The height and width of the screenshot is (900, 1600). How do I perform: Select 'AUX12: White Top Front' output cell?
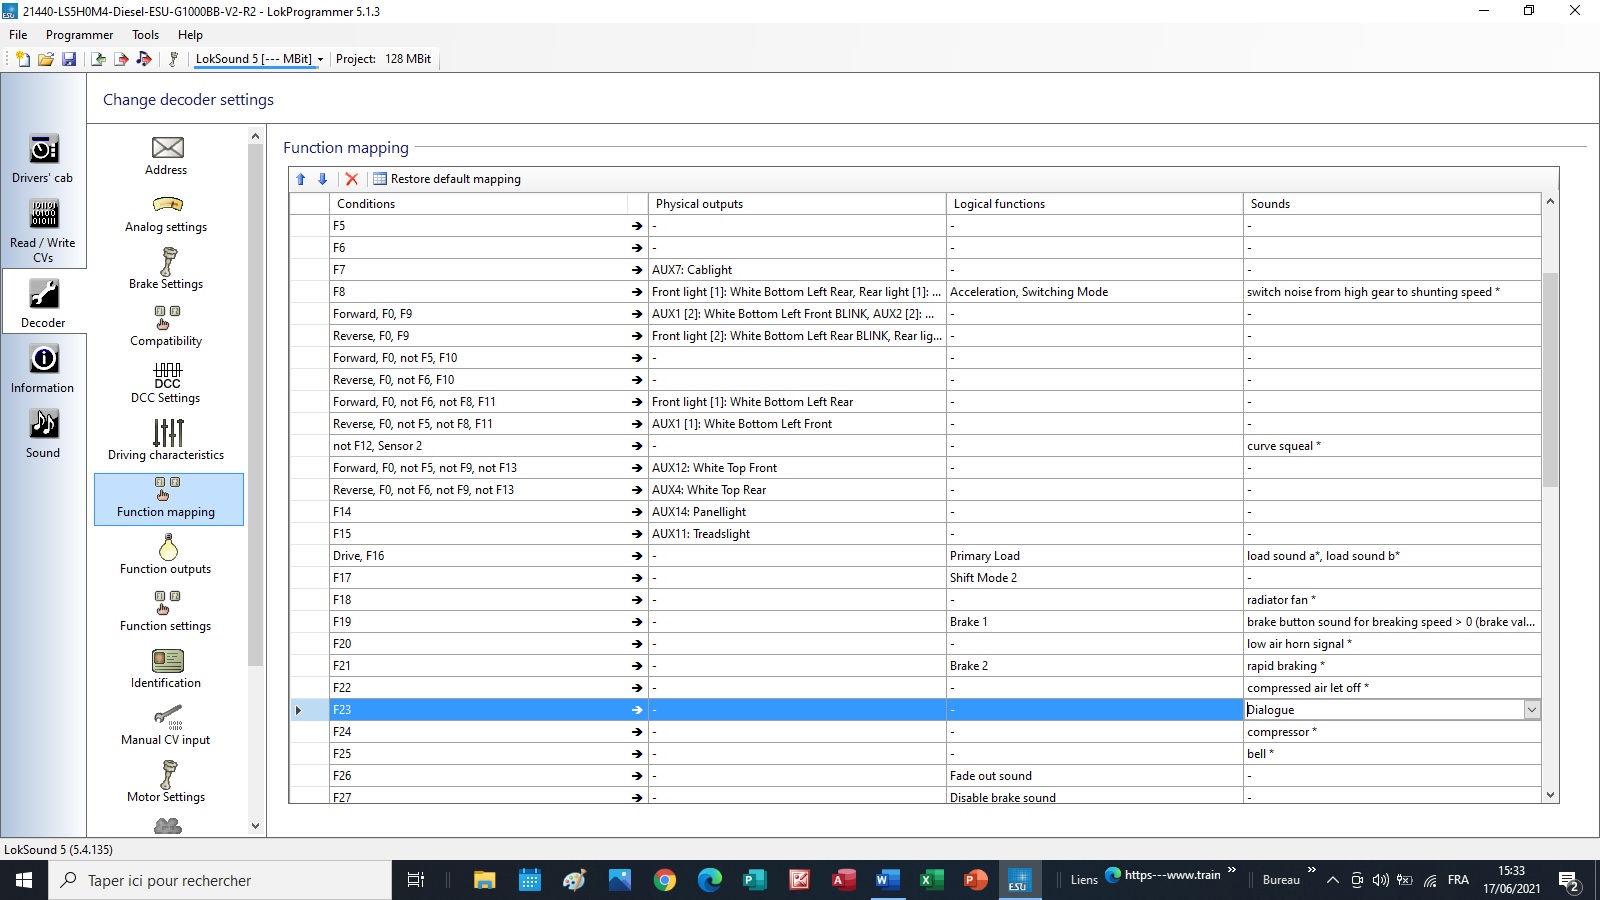tap(797, 468)
